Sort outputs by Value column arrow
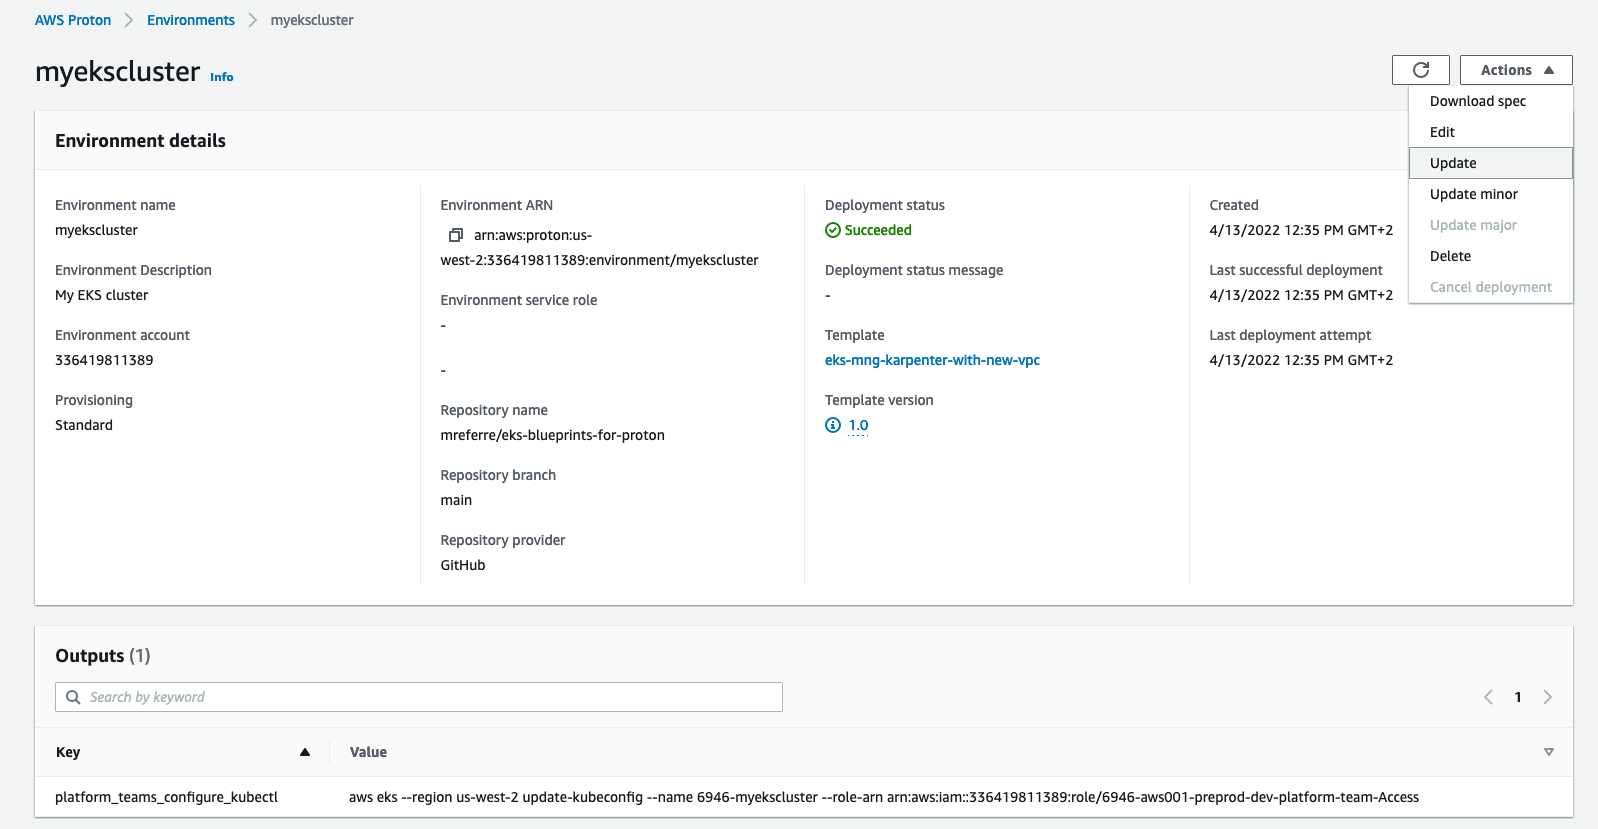Screen dimensions: 1598x829 click(1548, 752)
